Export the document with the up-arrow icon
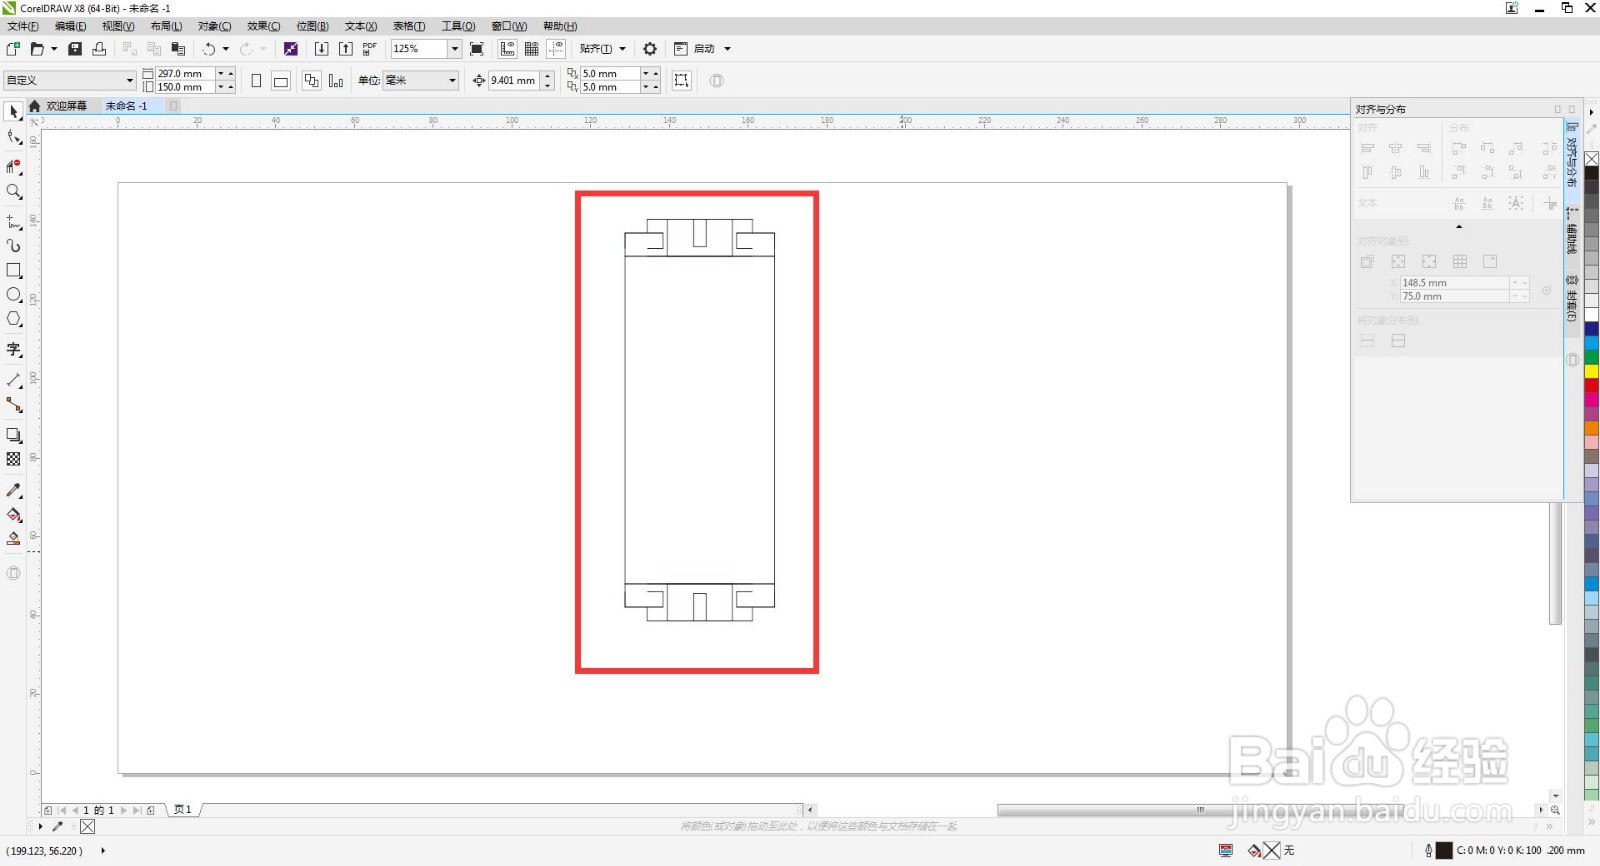This screenshot has width=1600, height=866. point(346,48)
